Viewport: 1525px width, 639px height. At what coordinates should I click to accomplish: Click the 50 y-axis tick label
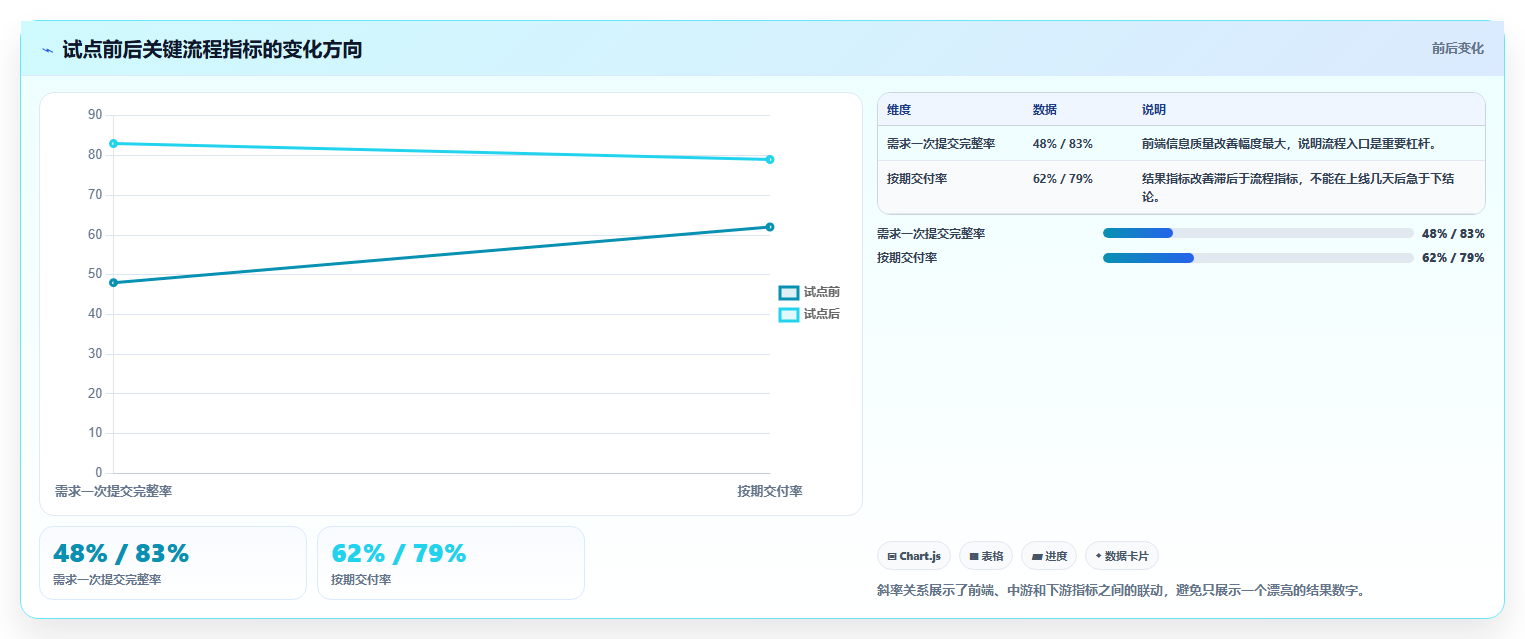[95, 274]
